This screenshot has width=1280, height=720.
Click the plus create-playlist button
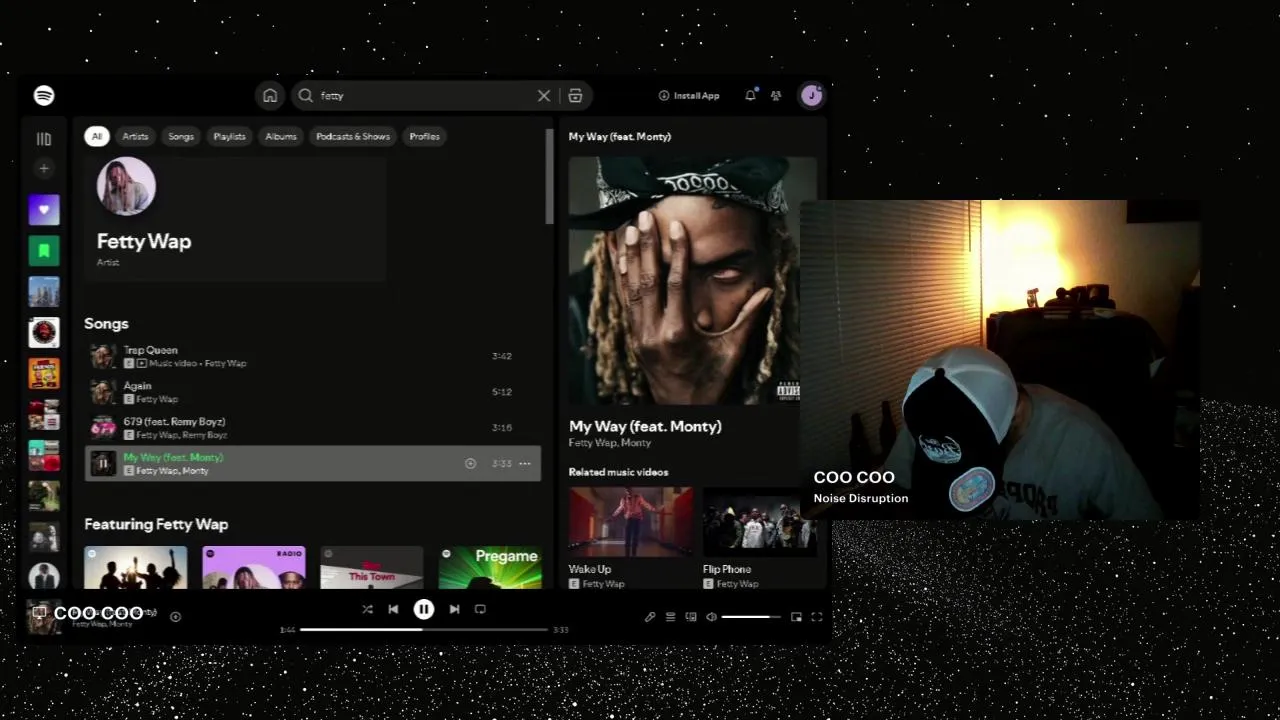(x=44, y=169)
